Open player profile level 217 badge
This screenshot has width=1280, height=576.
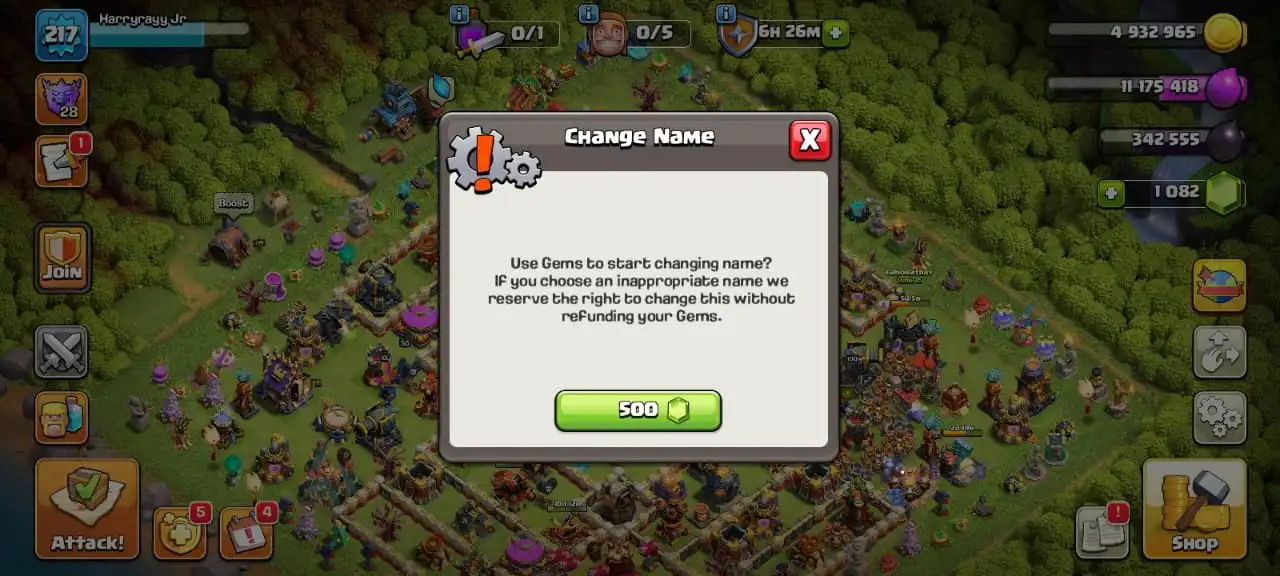62,34
